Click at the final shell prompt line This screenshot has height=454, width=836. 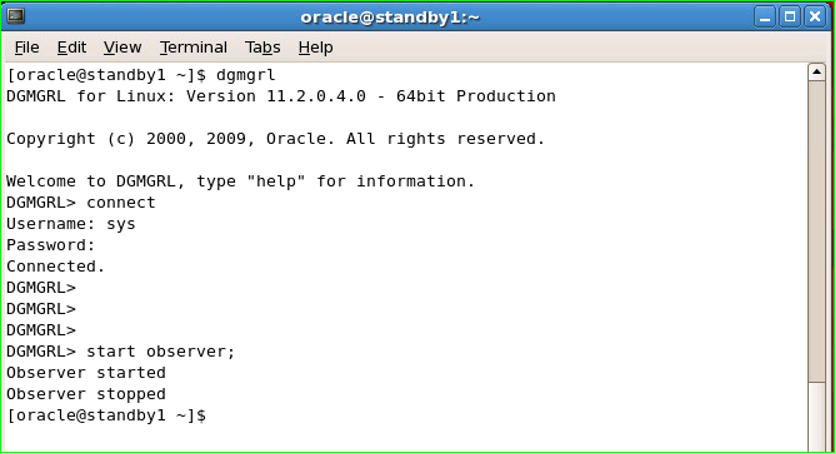pyautogui.click(x=106, y=416)
